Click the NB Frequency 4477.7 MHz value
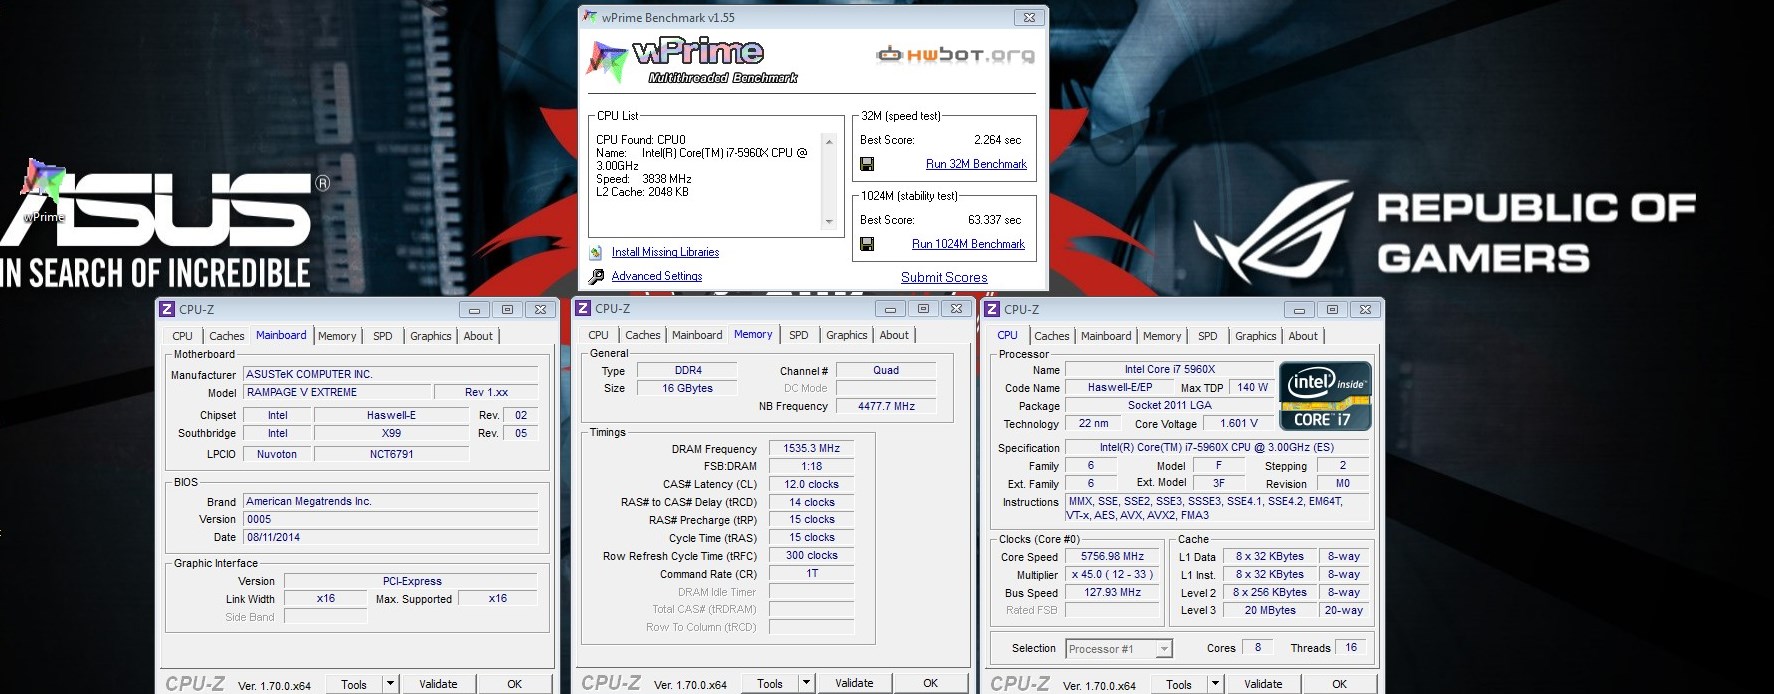 tap(886, 406)
